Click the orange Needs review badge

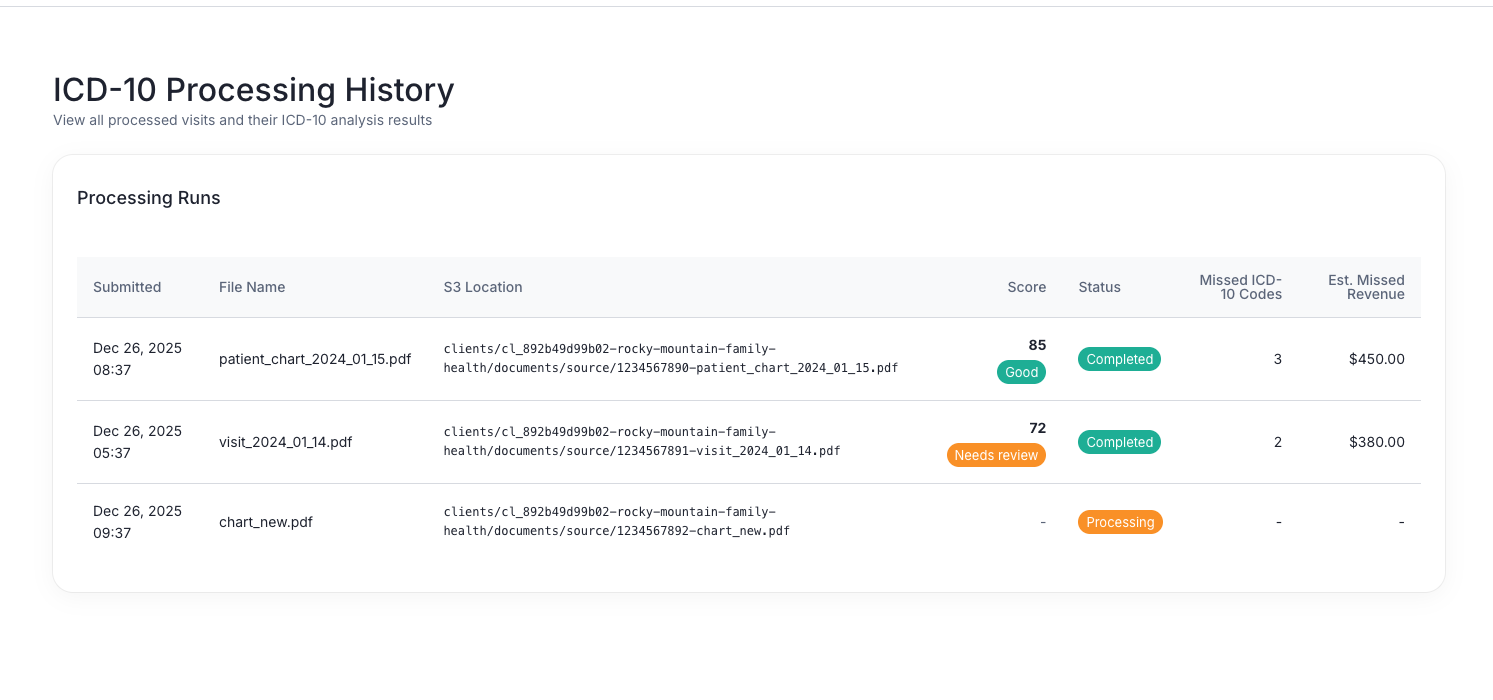pos(996,455)
